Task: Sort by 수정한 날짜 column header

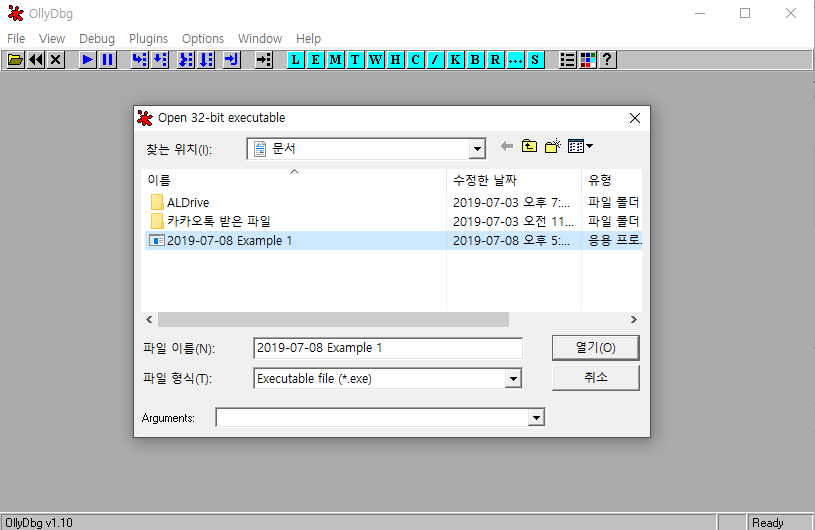Action: pos(514,180)
